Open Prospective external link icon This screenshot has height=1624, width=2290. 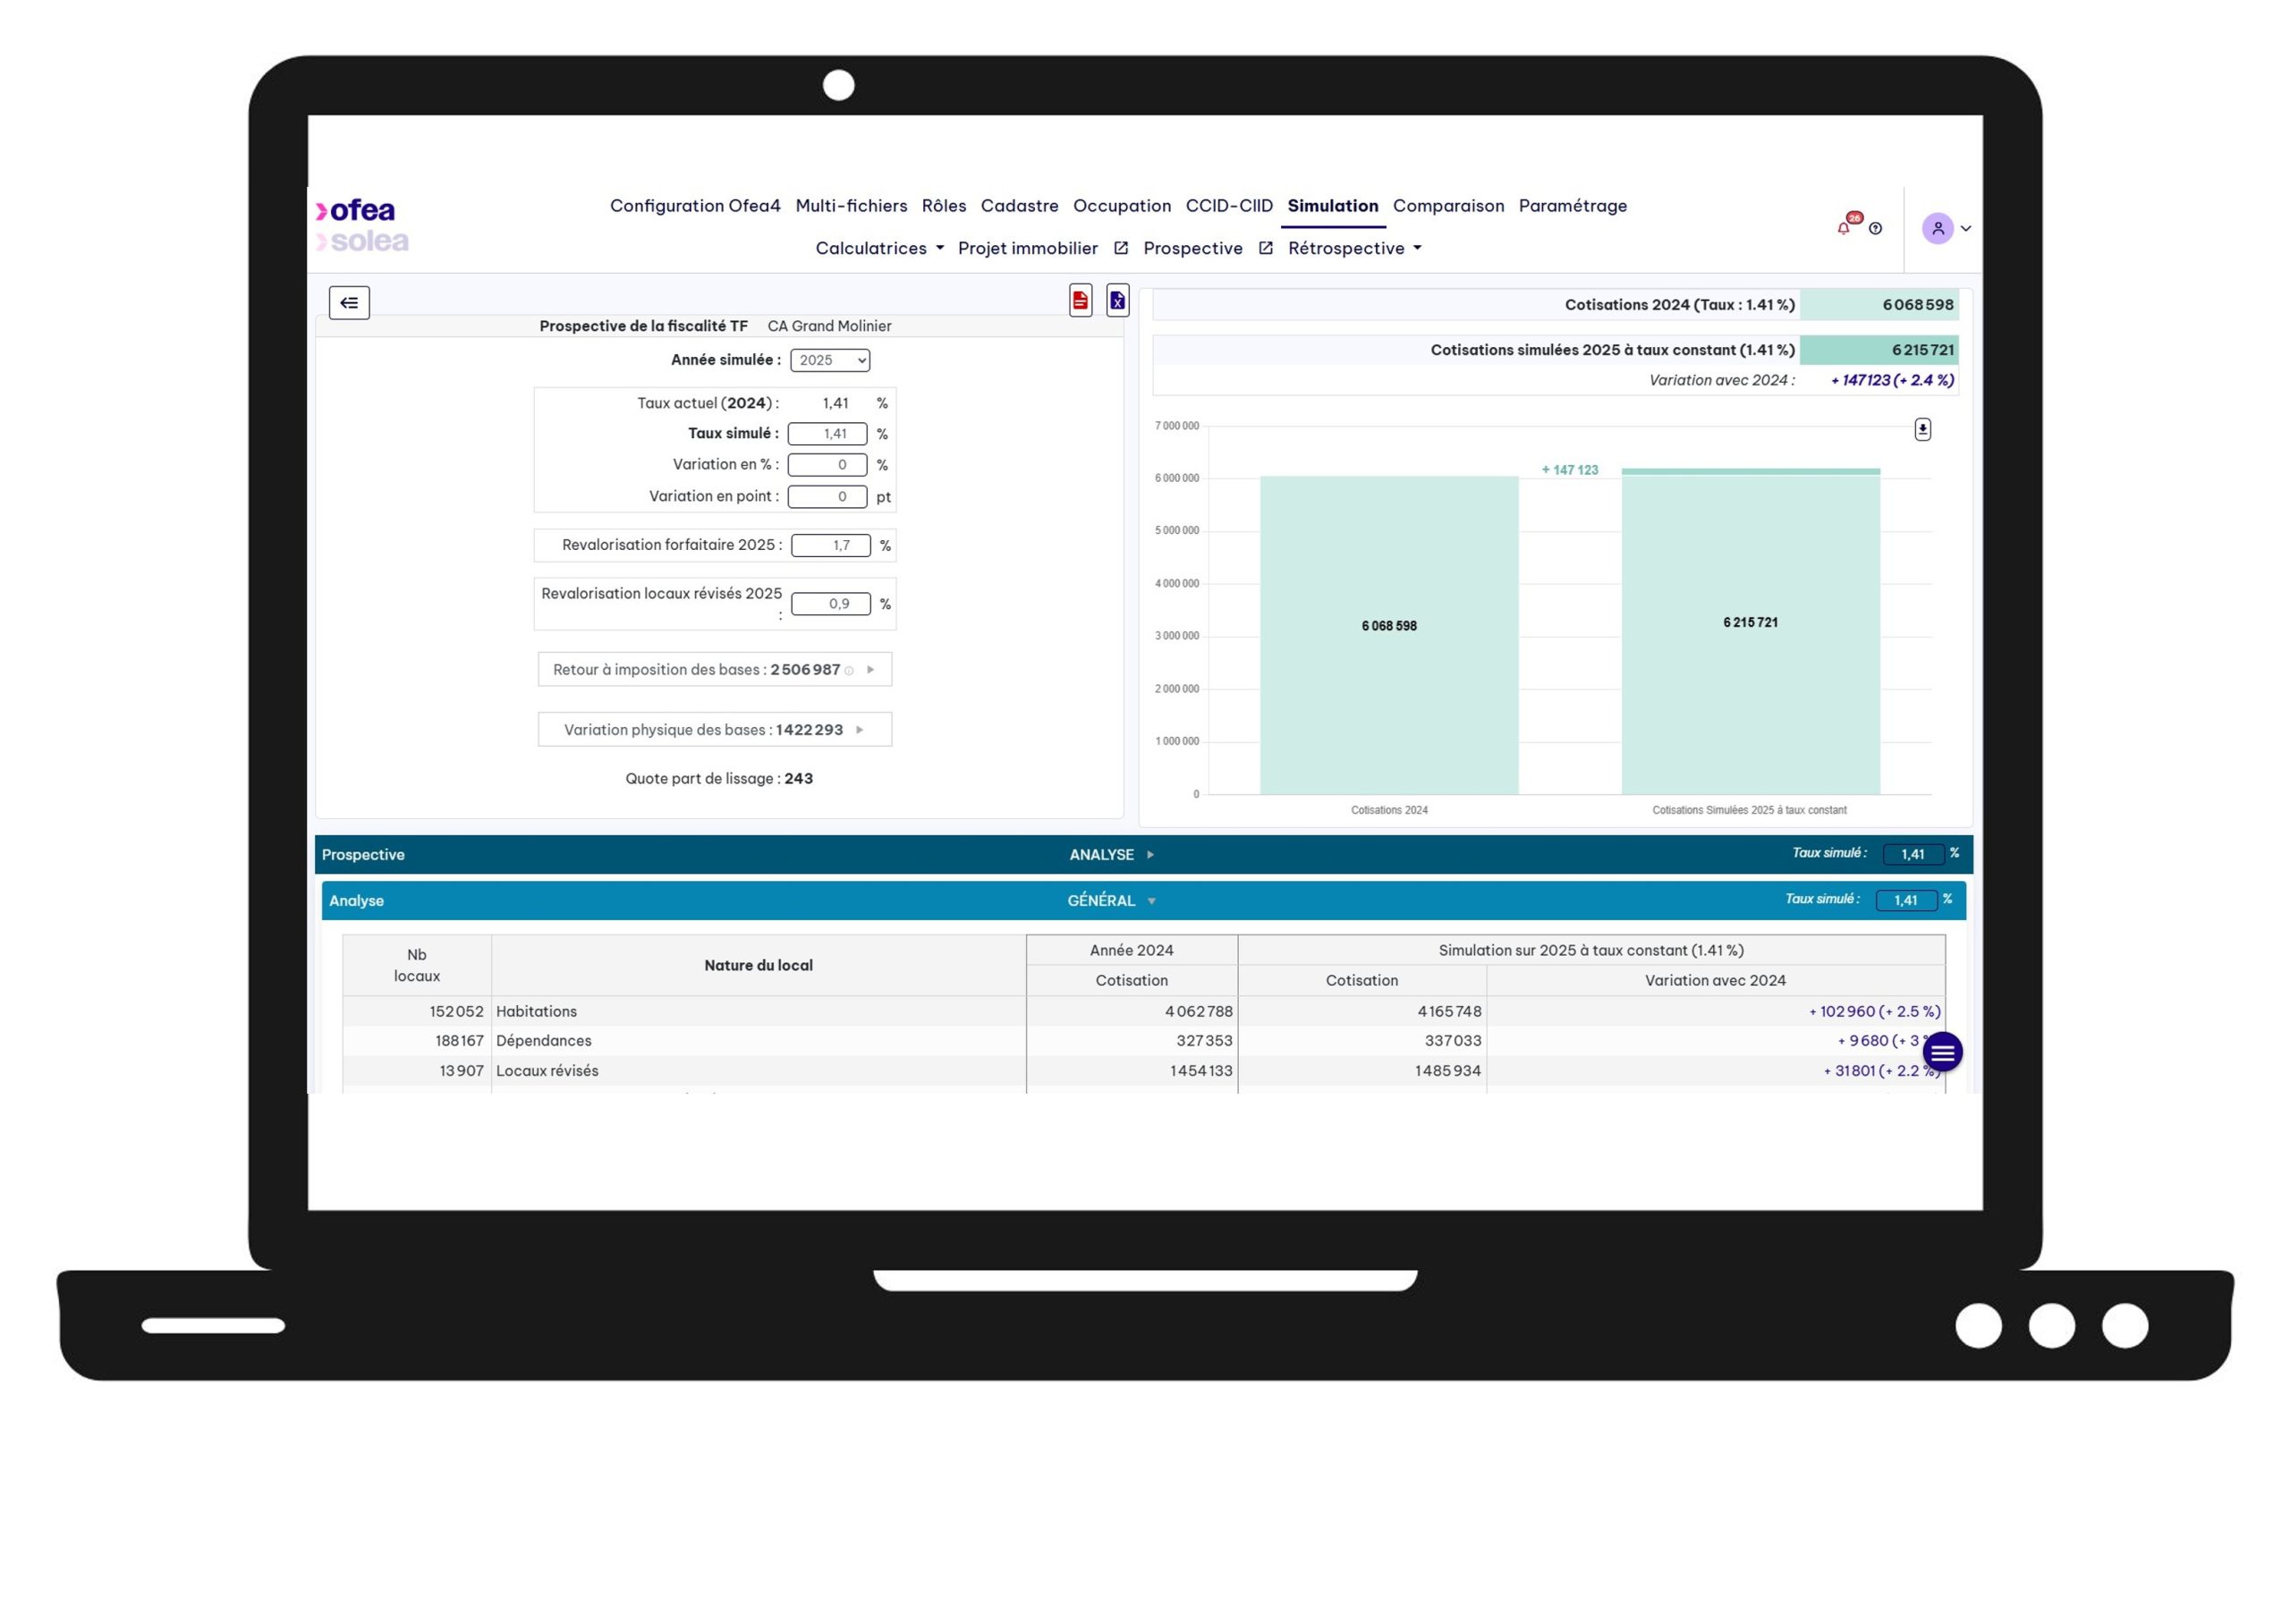click(x=1265, y=248)
